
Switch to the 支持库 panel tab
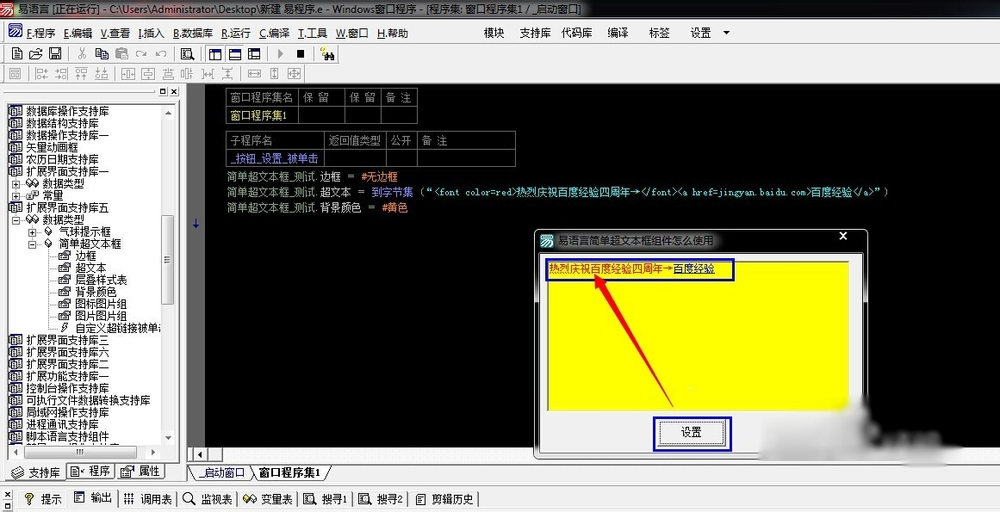pos(36,472)
